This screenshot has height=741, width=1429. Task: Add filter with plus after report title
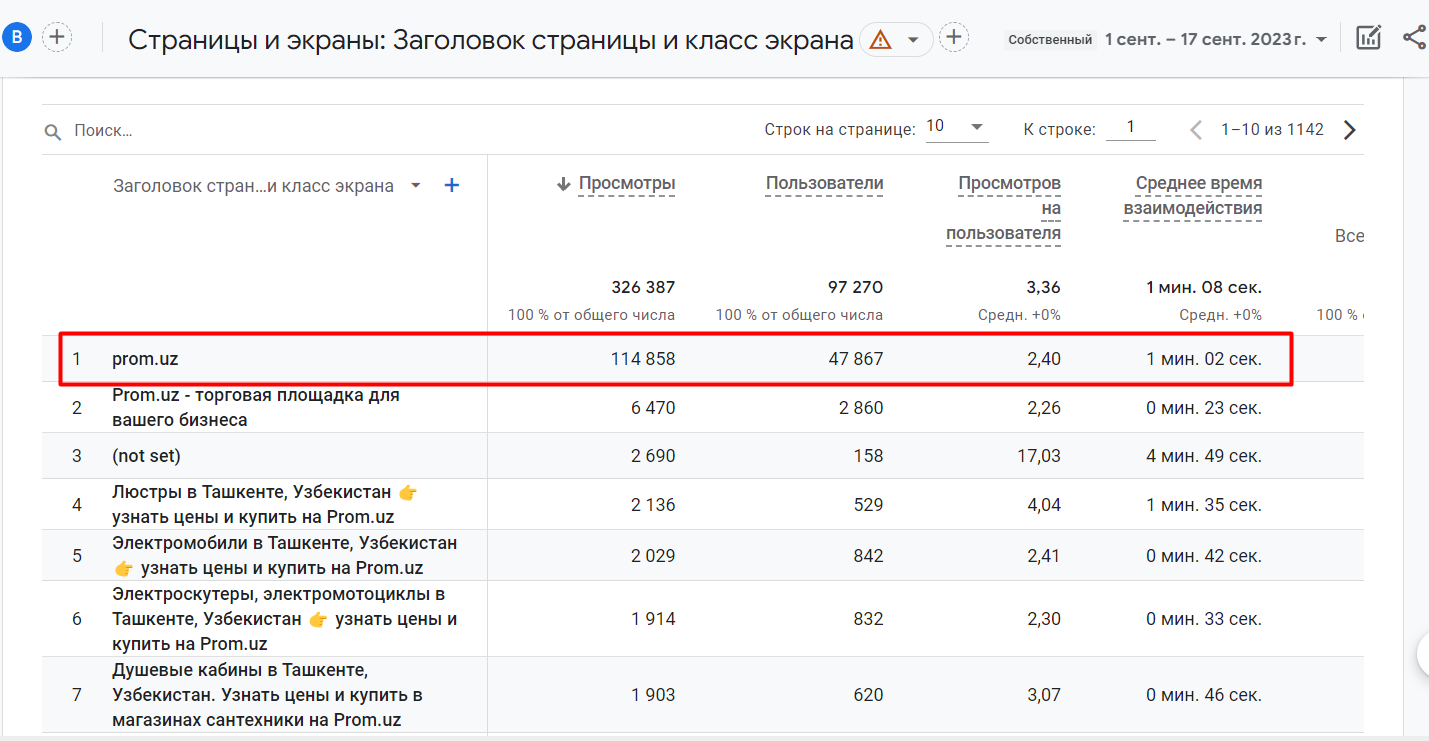(x=955, y=38)
